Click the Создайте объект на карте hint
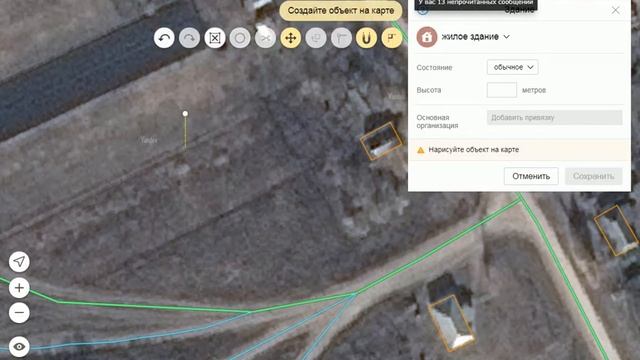Image resolution: width=640 pixels, height=360 pixels. (x=341, y=11)
